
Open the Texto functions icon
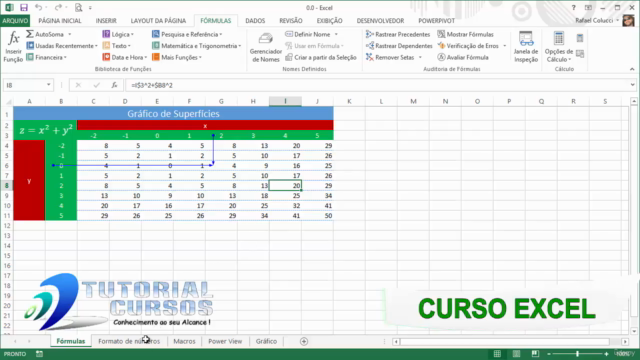[x=106, y=46]
